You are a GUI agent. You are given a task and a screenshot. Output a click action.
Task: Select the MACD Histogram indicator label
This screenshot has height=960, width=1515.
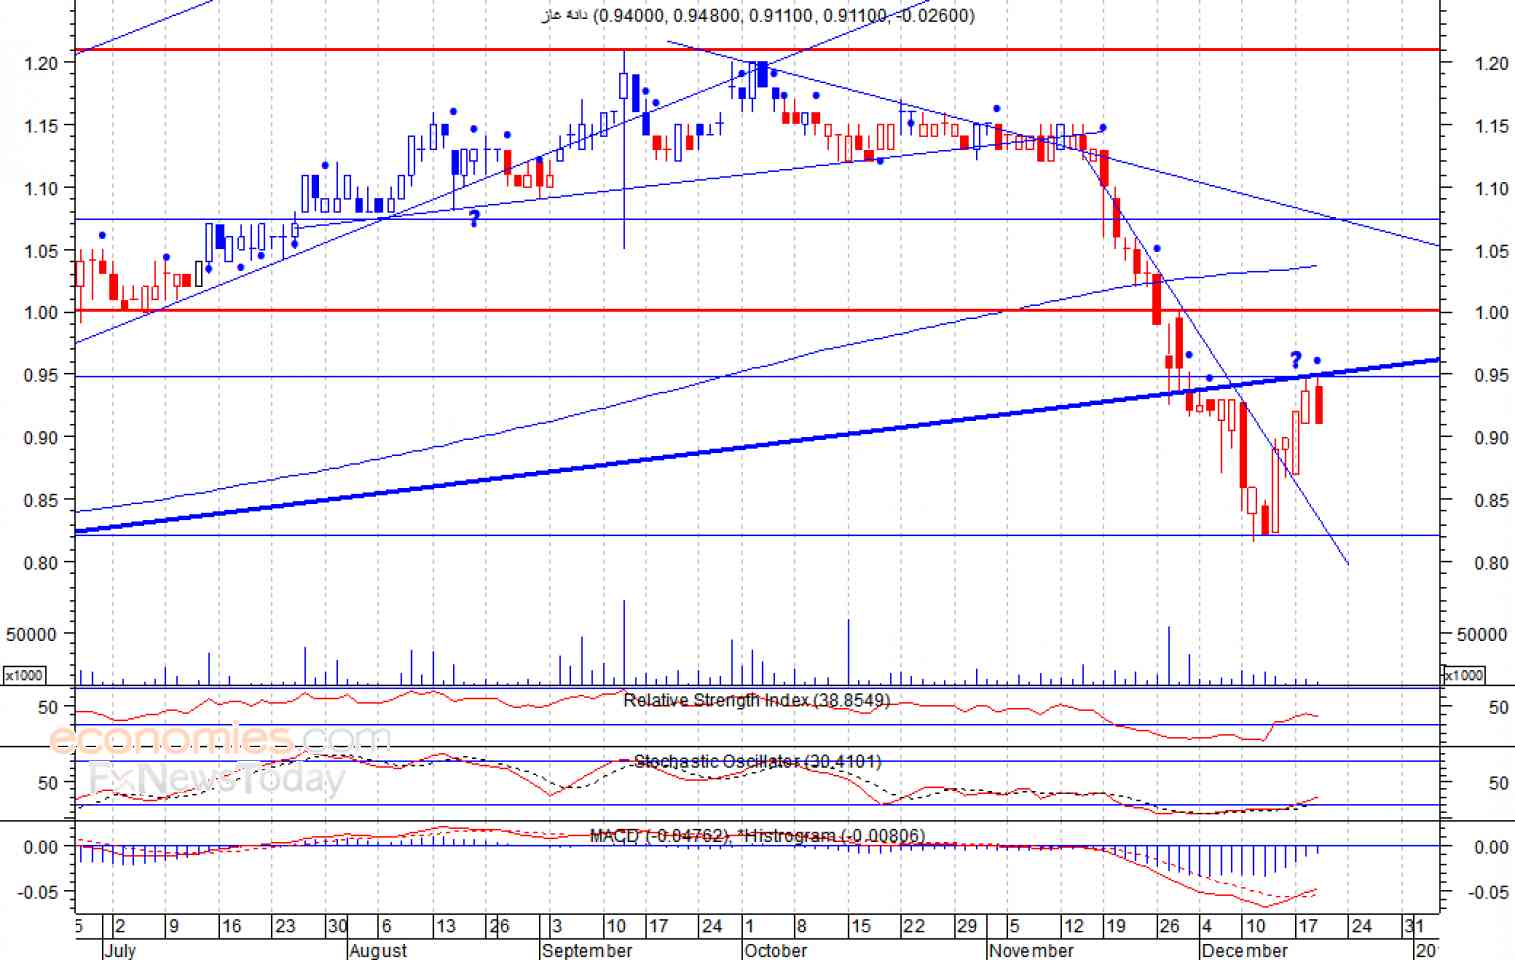[757, 836]
